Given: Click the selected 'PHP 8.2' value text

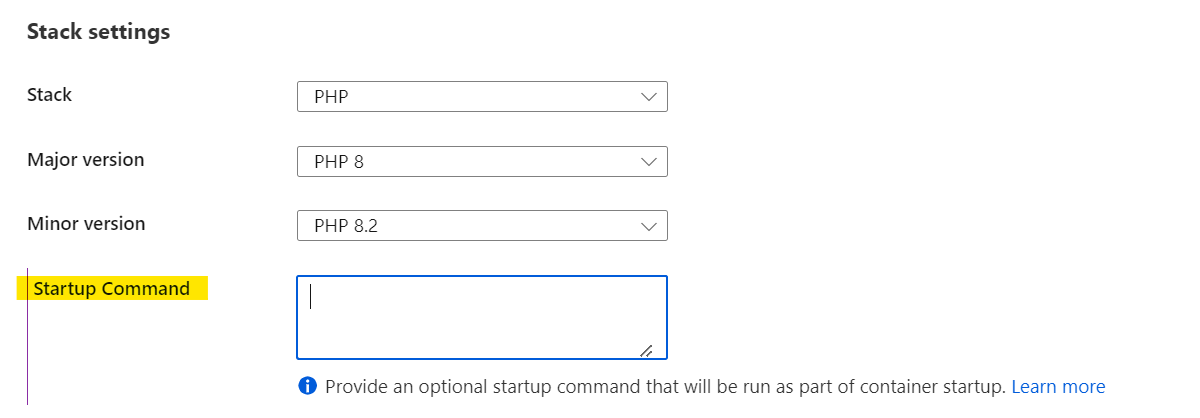Looking at the screenshot, I should [x=346, y=227].
